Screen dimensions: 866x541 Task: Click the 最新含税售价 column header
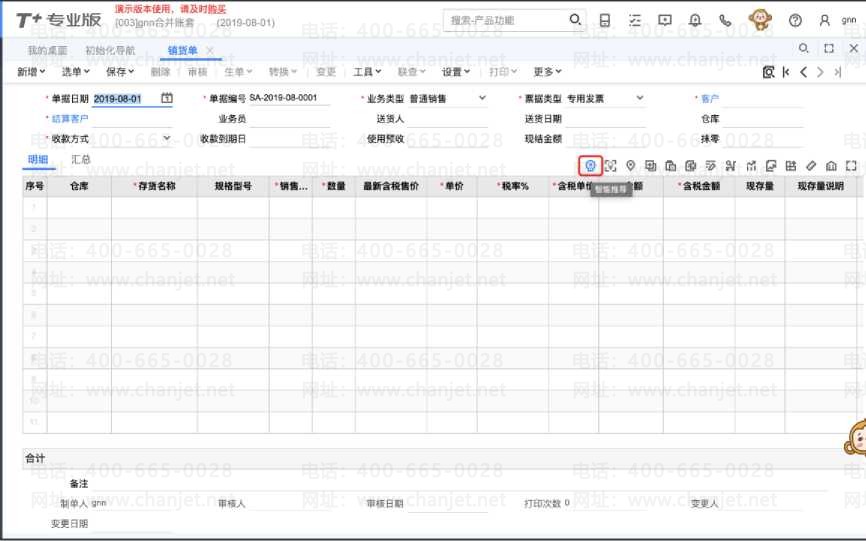[x=391, y=186]
